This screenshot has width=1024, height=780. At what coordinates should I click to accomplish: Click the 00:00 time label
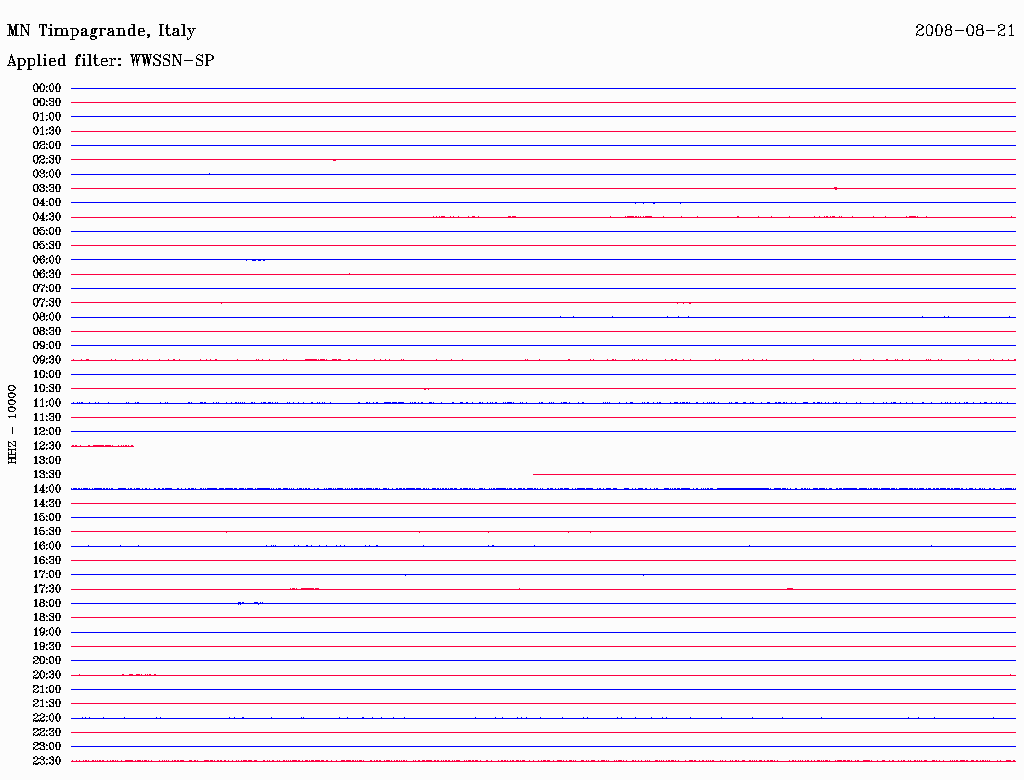click(x=47, y=88)
